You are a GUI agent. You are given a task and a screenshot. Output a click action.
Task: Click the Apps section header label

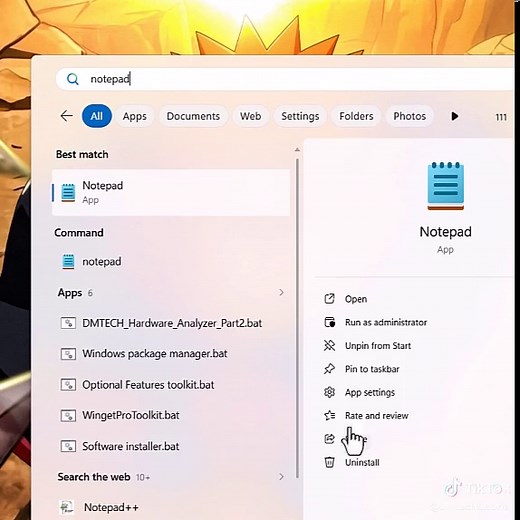click(70, 293)
